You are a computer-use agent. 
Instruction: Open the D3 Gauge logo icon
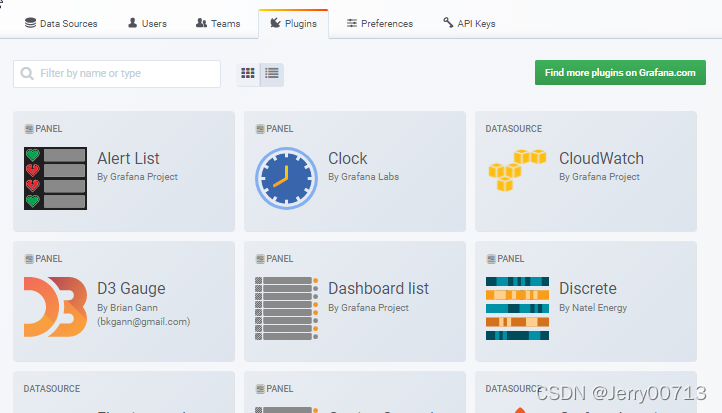pos(55,307)
